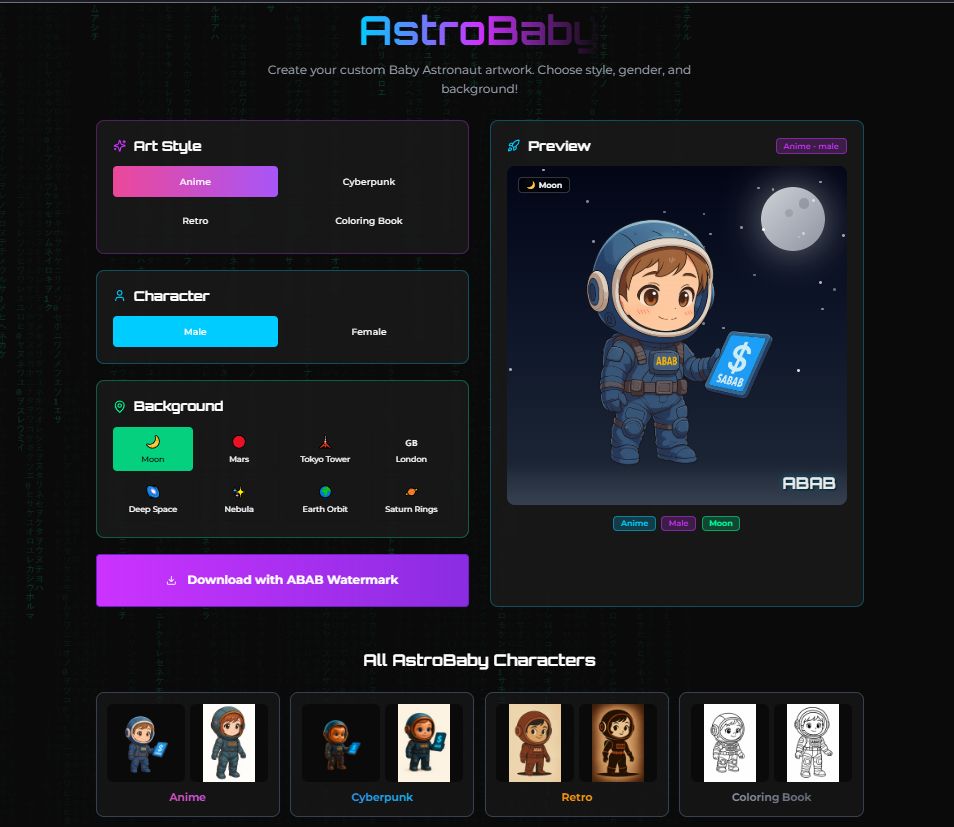
Task: Set art style to Coloring Book
Action: point(369,220)
